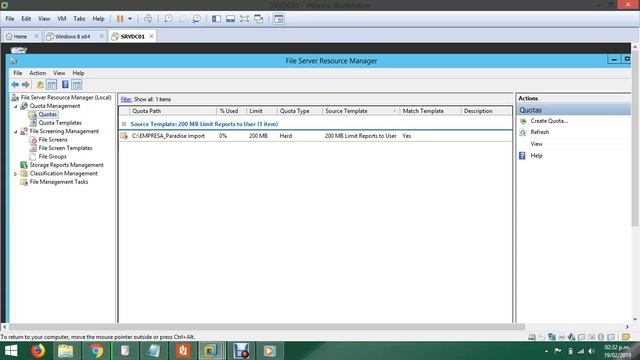Select Storage Reports Management in the tree
The width and height of the screenshot is (640, 360).
coord(67,165)
